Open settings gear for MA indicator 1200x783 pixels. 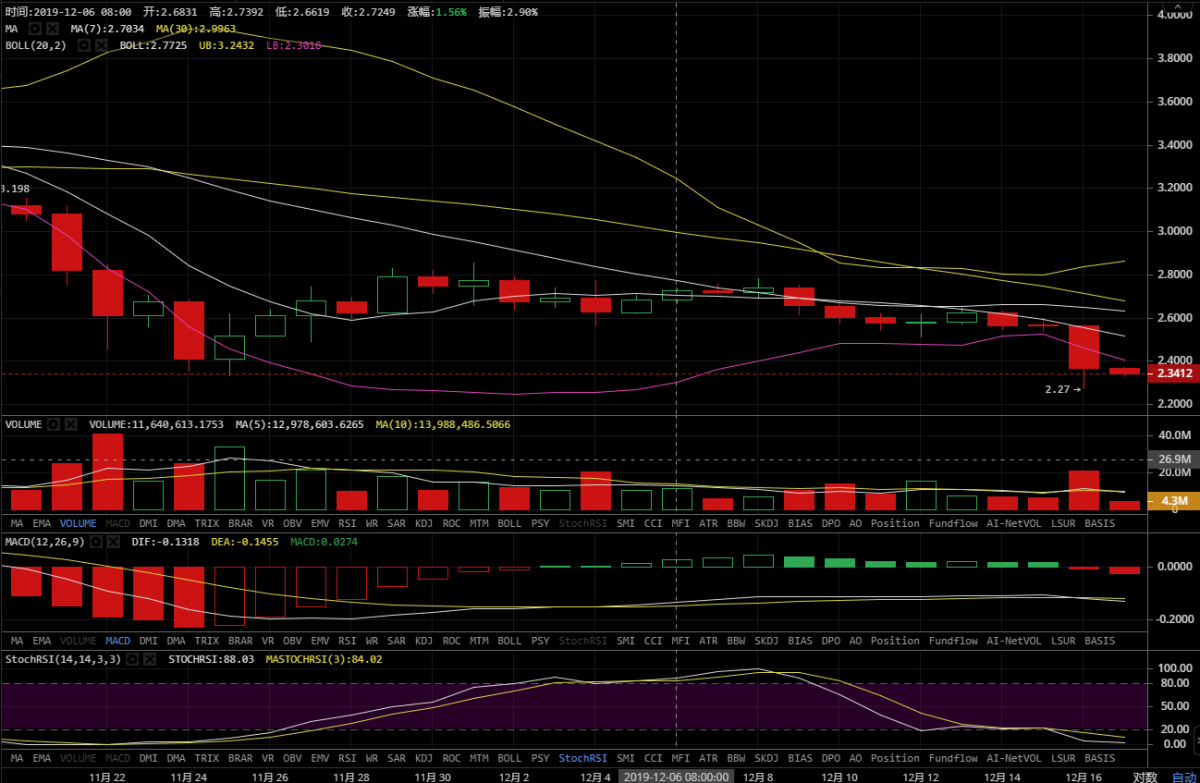35,29
